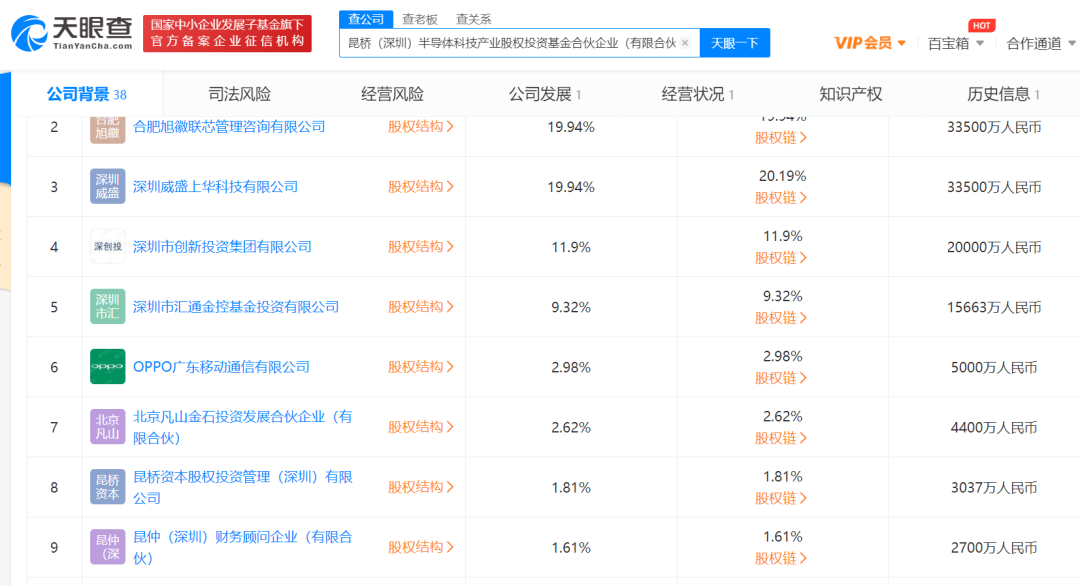
Task: Switch to the 公司背景 tab
Action: tap(86, 94)
